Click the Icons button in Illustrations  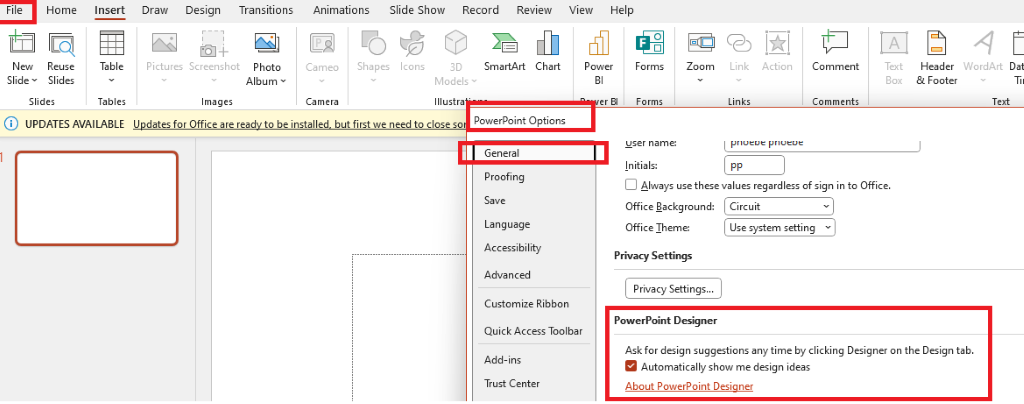coord(412,52)
